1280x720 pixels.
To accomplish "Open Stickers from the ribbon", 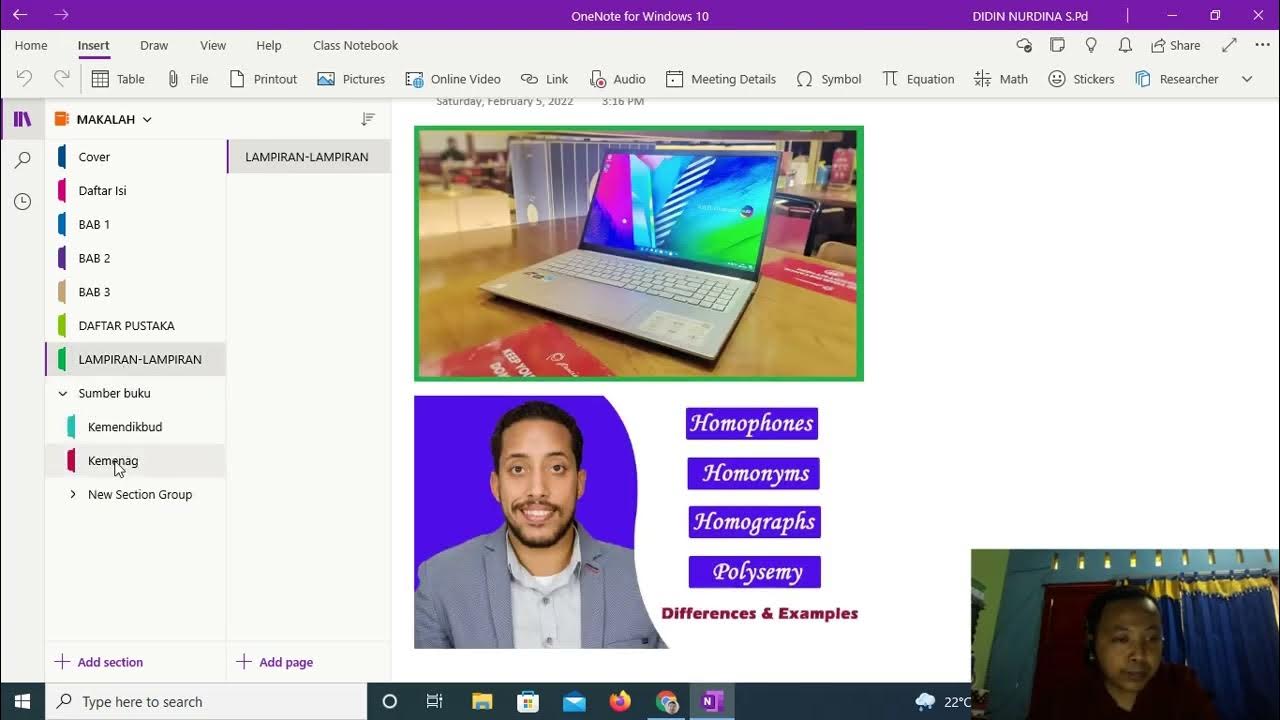I will coord(1081,79).
